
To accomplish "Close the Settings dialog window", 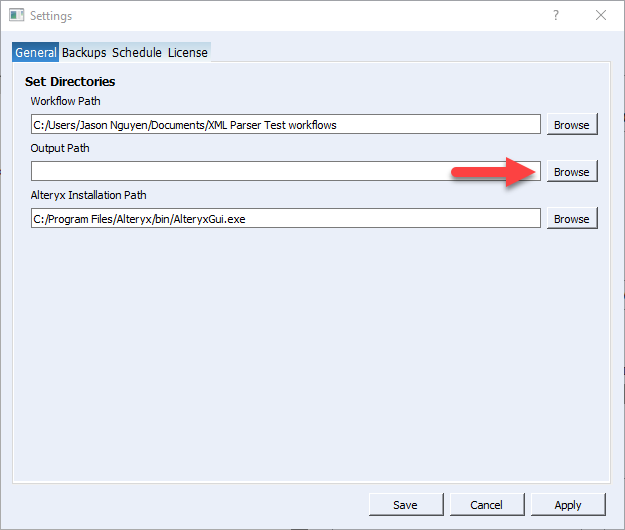I will click(x=600, y=16).
